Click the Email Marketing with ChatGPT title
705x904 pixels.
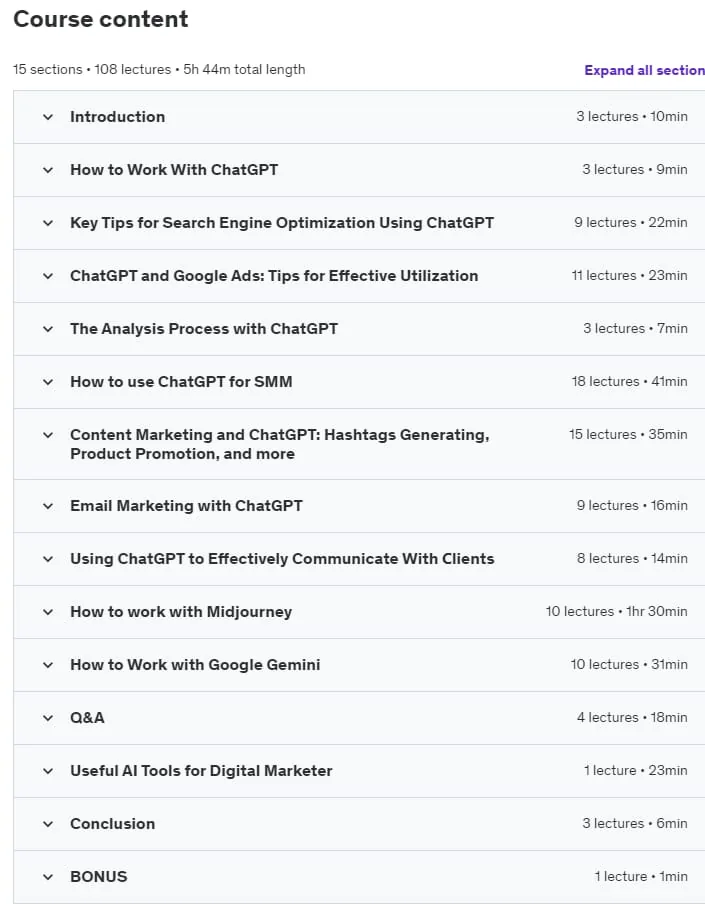(x=186, y=506)
